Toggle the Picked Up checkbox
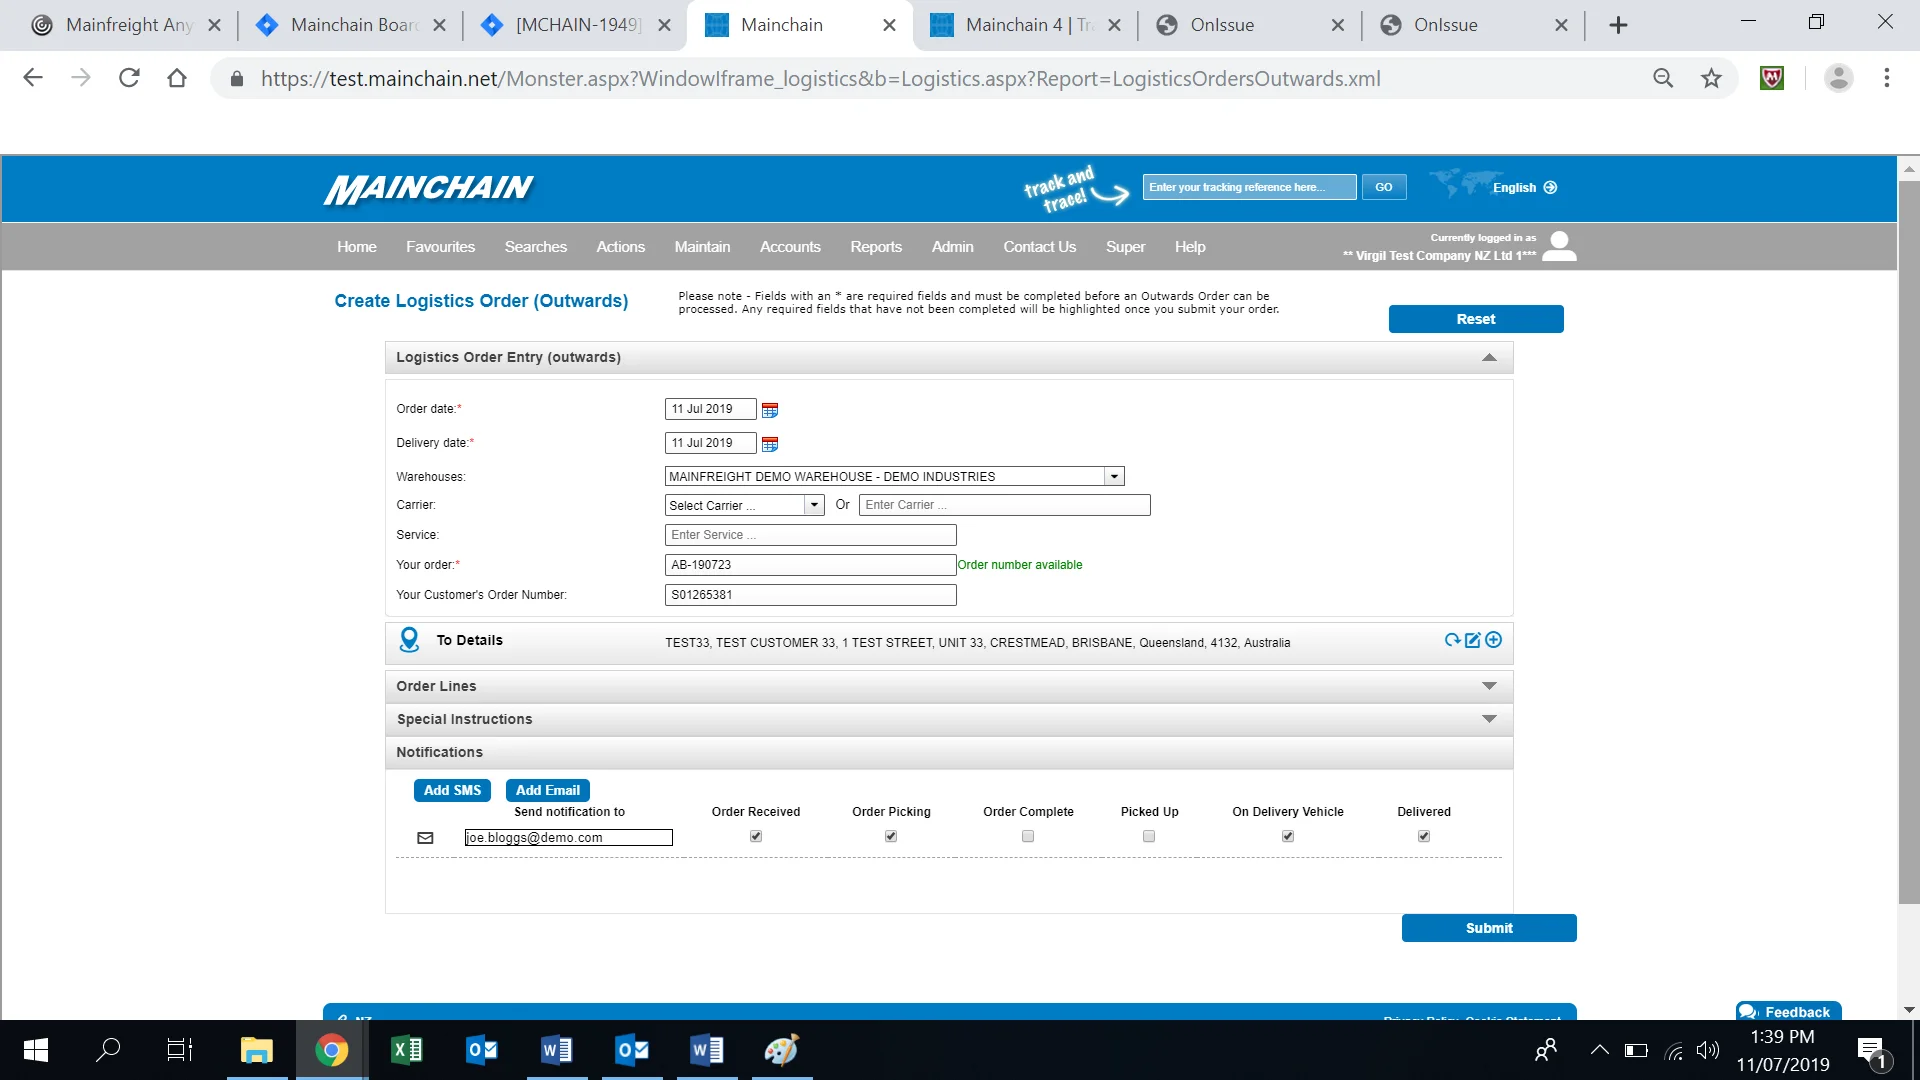The image size is (1920, 1080). click(1149, 835)
